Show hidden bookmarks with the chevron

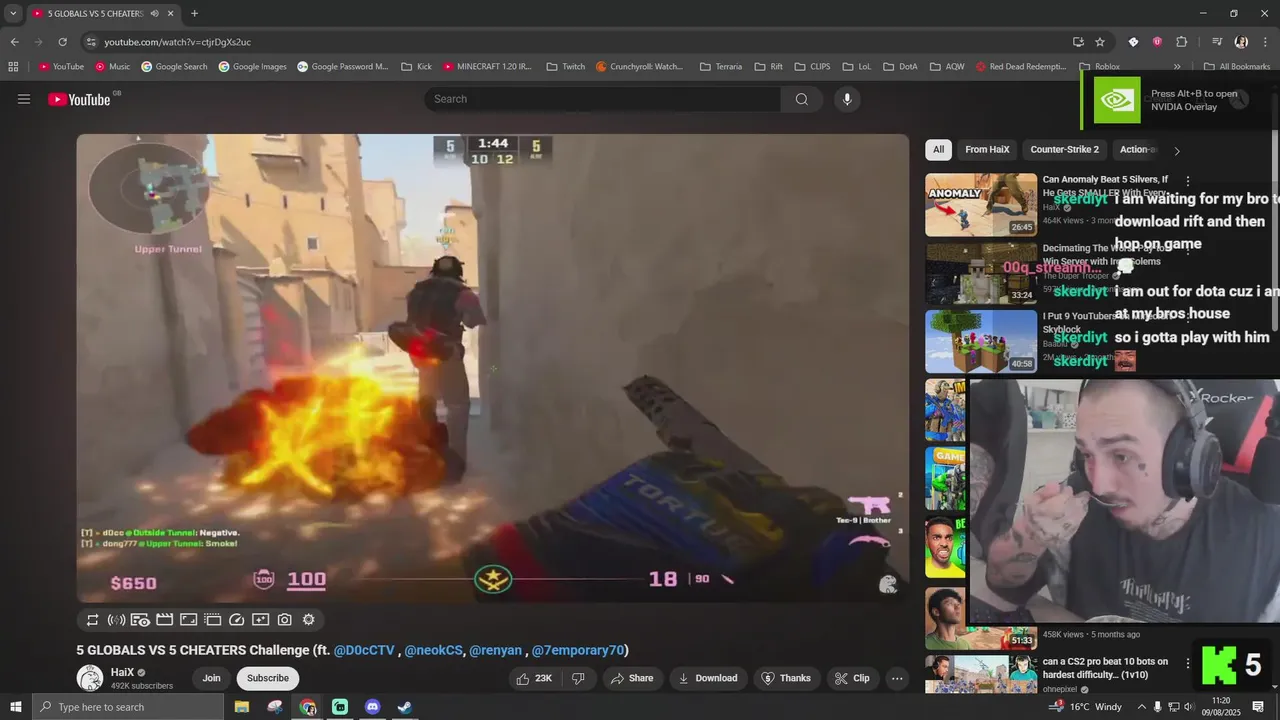(x=1177, y=67)
